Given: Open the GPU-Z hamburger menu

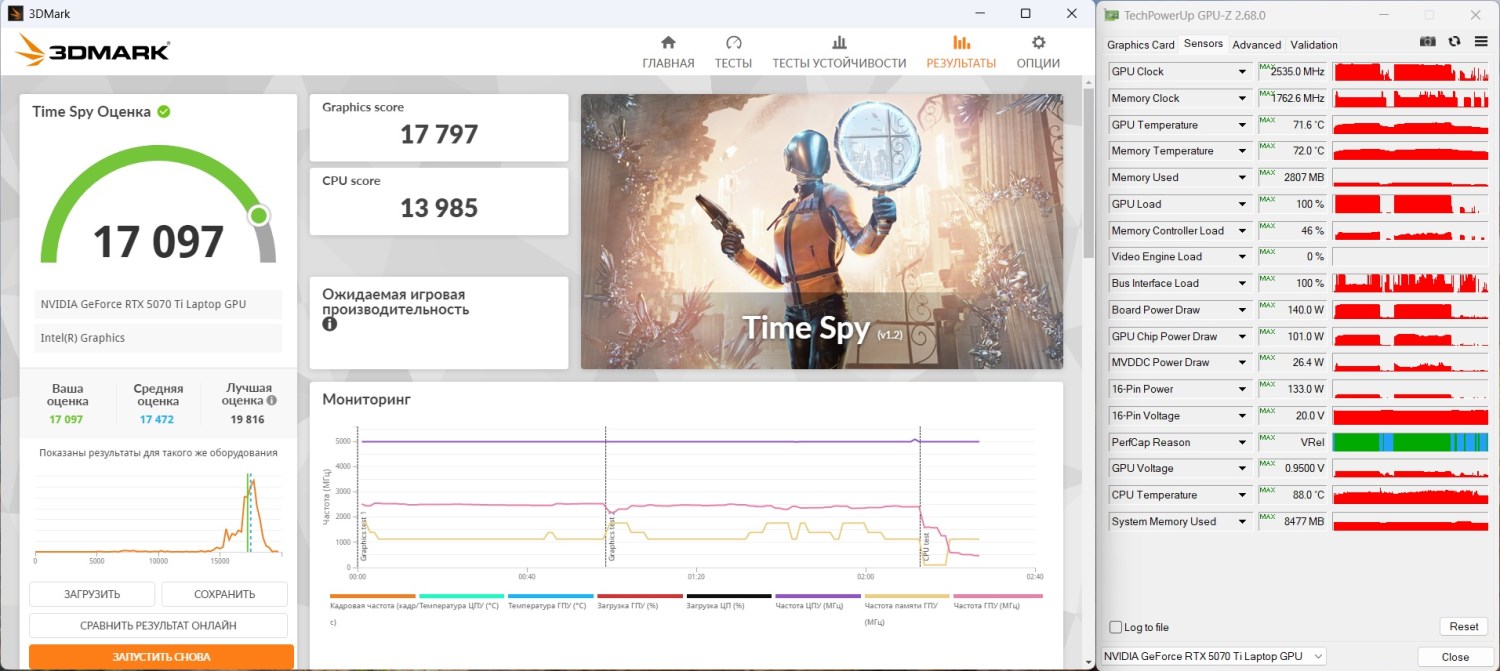Looking at the screenshot, I should click(x=1480, y=41).
